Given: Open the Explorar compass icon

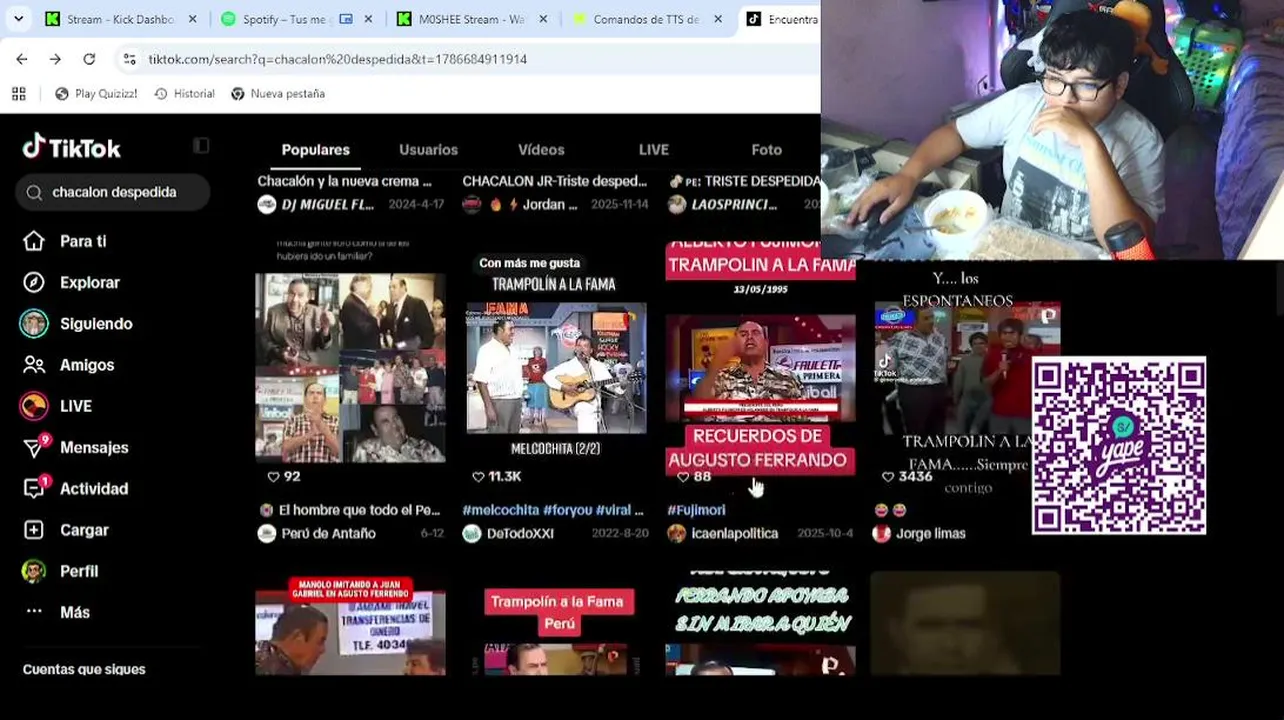Looking at the screenshot, I should [34, 283].
